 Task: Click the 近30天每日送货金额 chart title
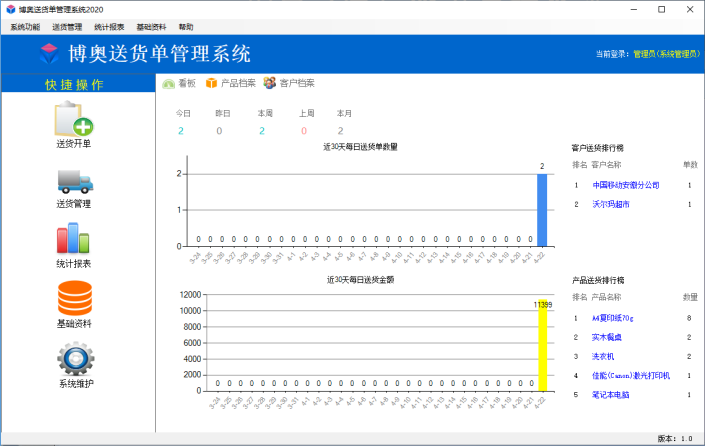pyautogui.click(x=361, y=280)
